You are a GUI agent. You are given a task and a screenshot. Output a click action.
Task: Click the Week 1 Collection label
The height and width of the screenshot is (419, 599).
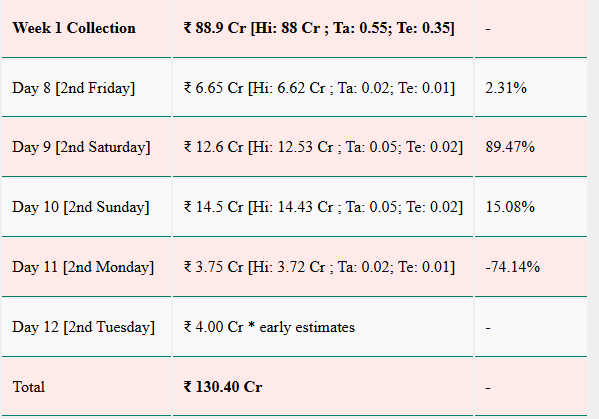pos(74,28)
